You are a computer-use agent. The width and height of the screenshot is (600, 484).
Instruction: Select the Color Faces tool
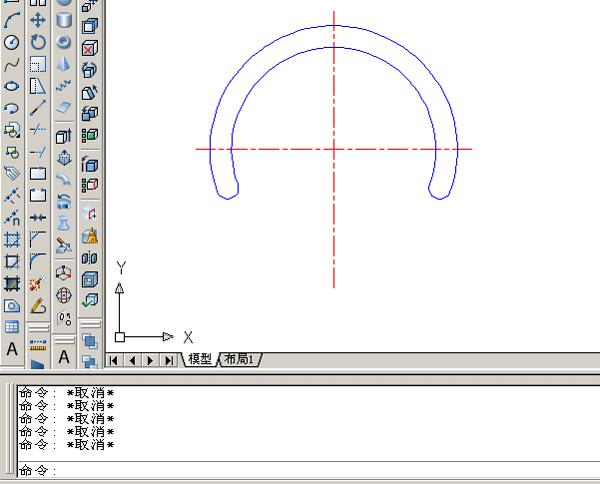pos(90,135)
